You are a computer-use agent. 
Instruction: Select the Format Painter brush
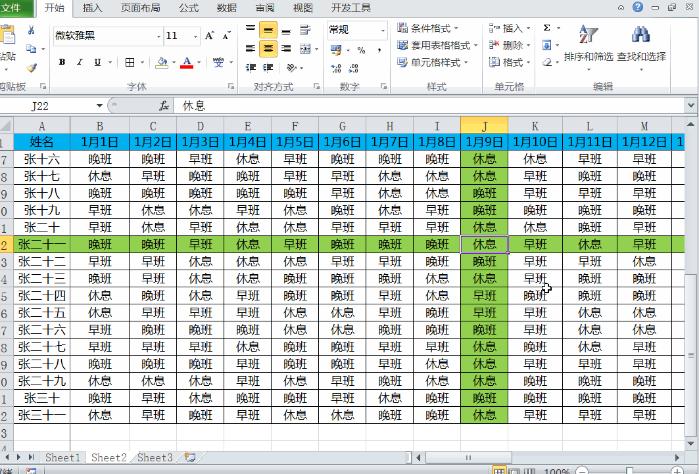pos(31,68)
